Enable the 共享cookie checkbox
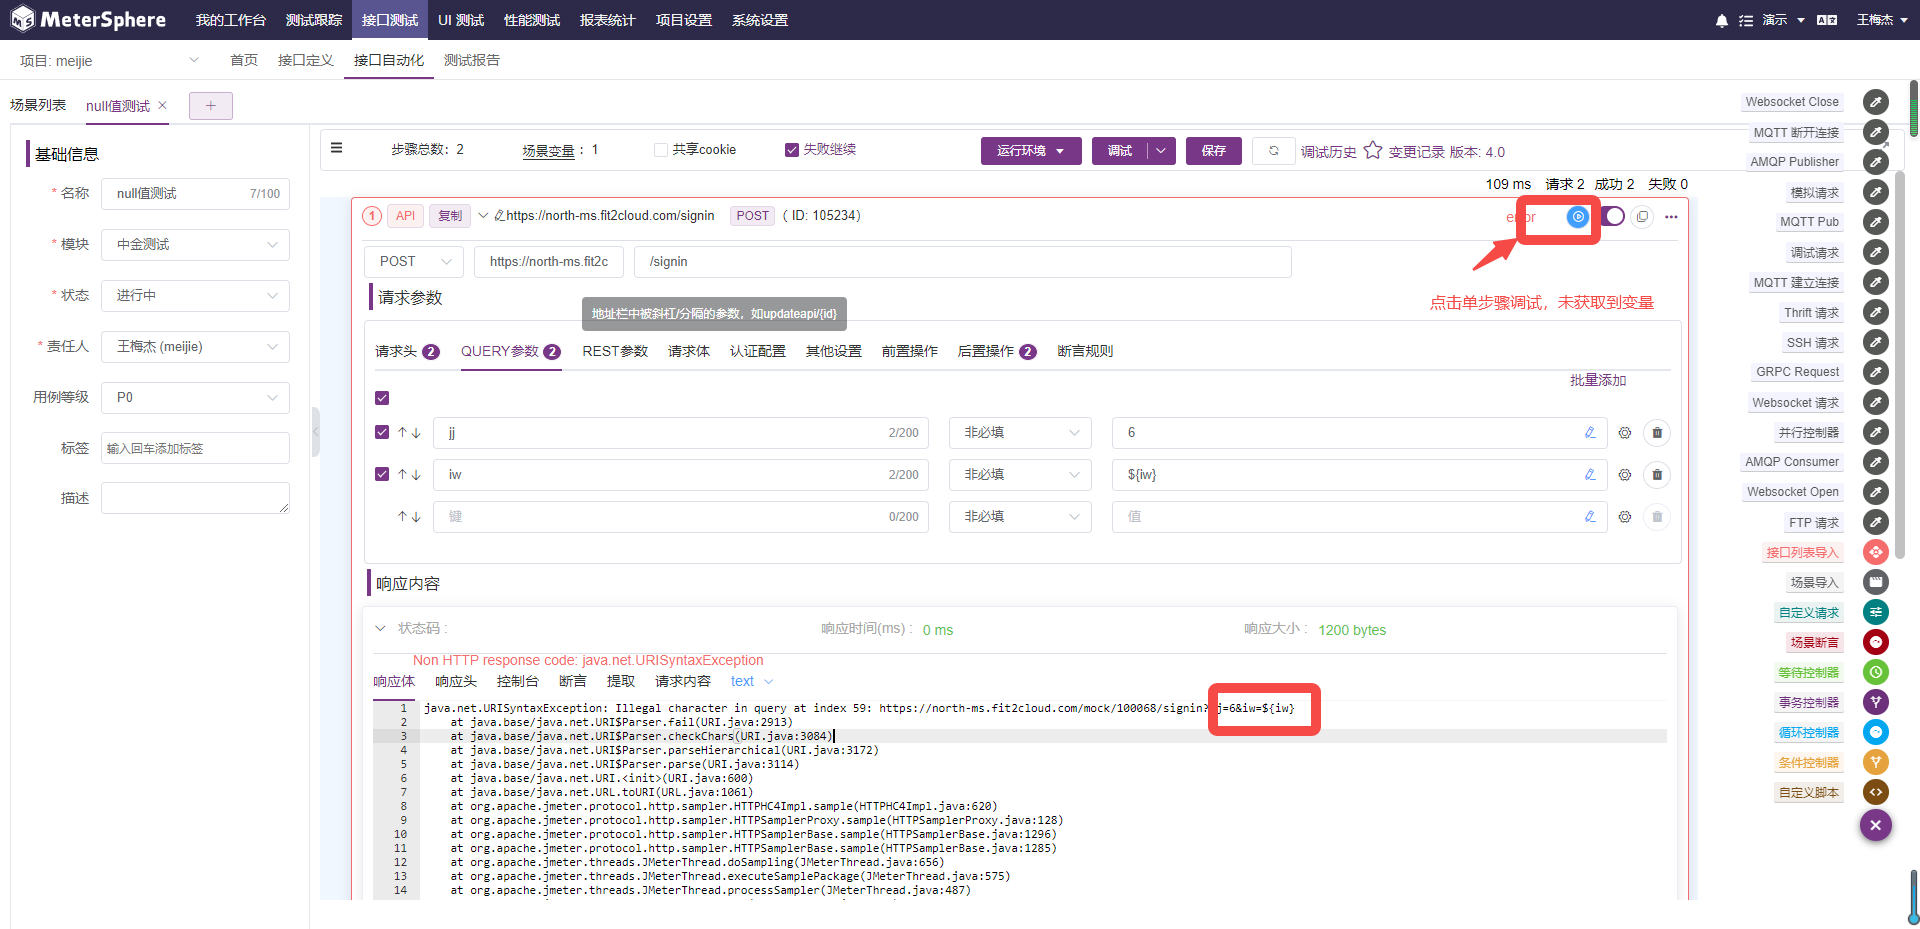 click(x=660, y=149)
